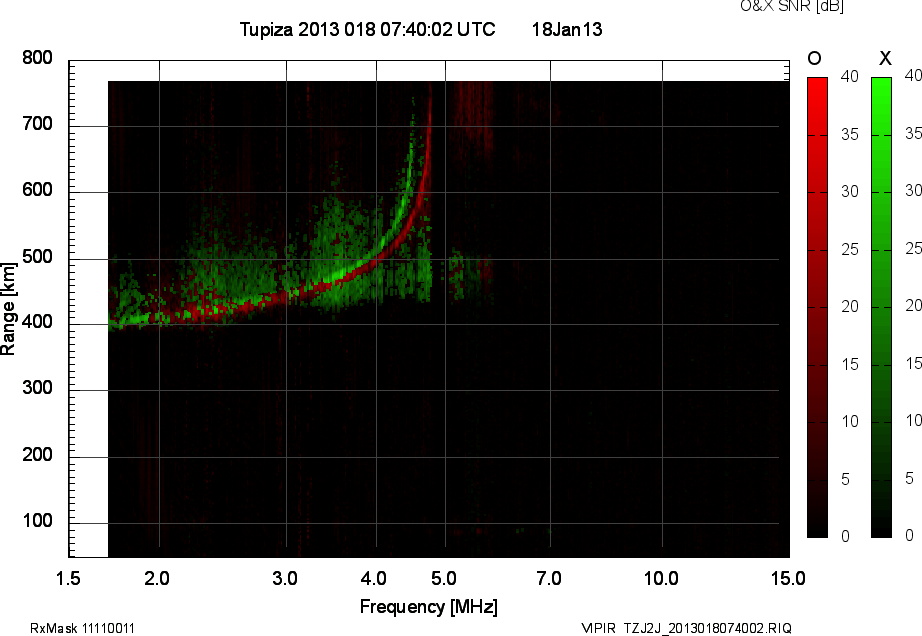Click the 3.0 MHz frequency axis label
The height and width of the screenshot is (636, 922).
[x=285, y=578]
